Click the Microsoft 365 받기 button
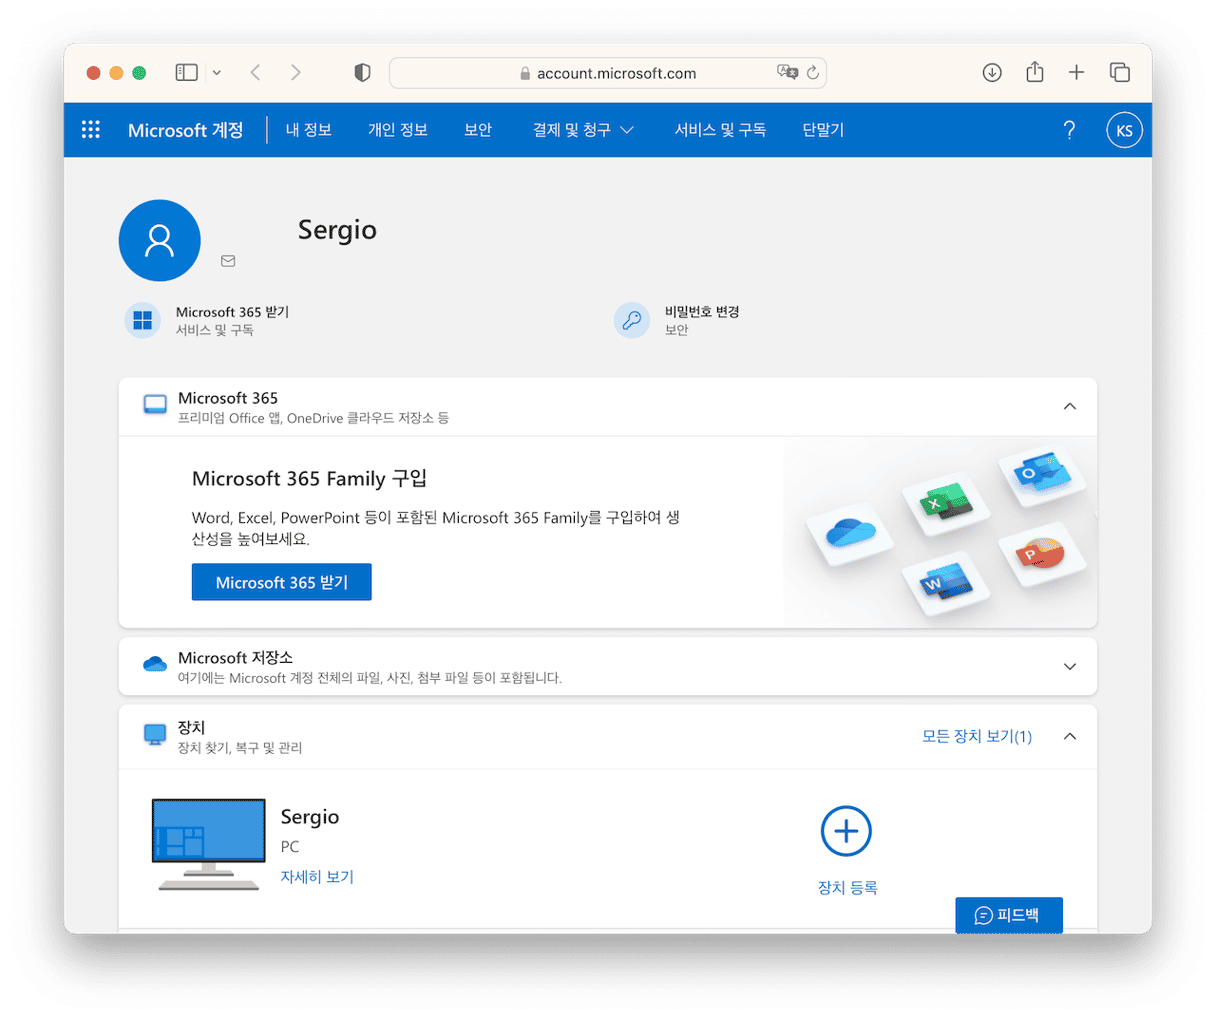The height and width of the screenshot is (1018, 1216). tap(282, 582)
